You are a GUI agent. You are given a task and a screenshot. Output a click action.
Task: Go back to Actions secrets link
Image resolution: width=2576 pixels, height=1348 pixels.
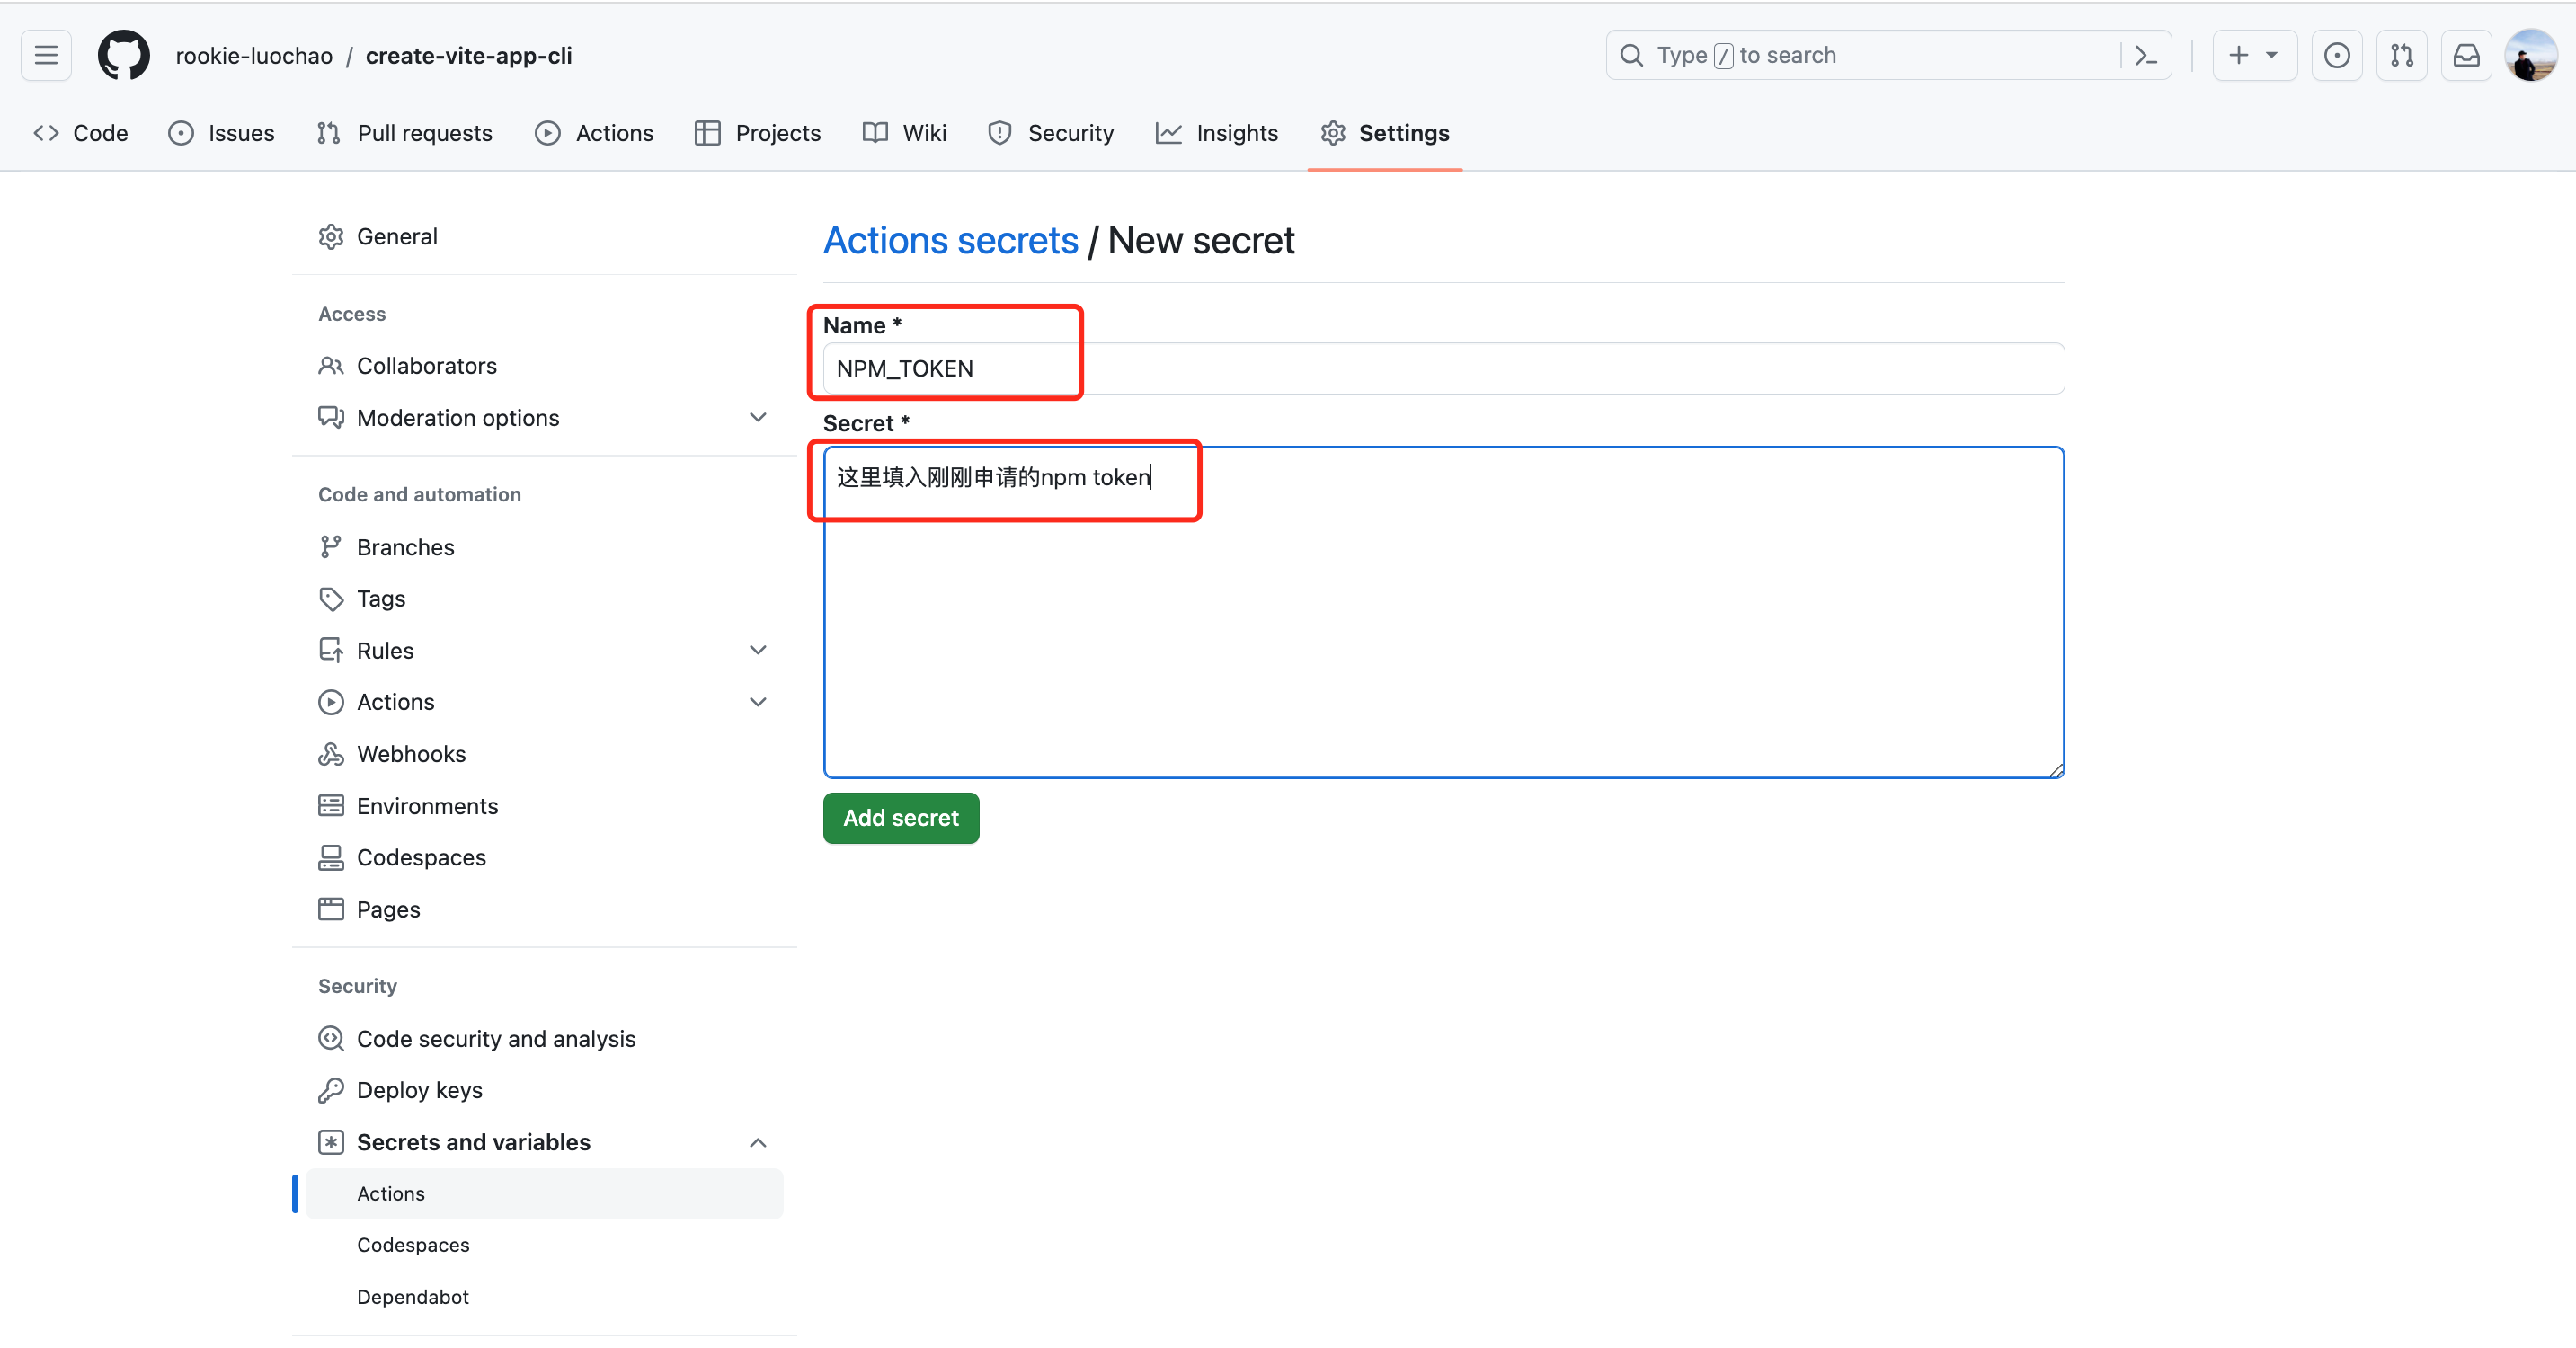(x=951, y=241)
